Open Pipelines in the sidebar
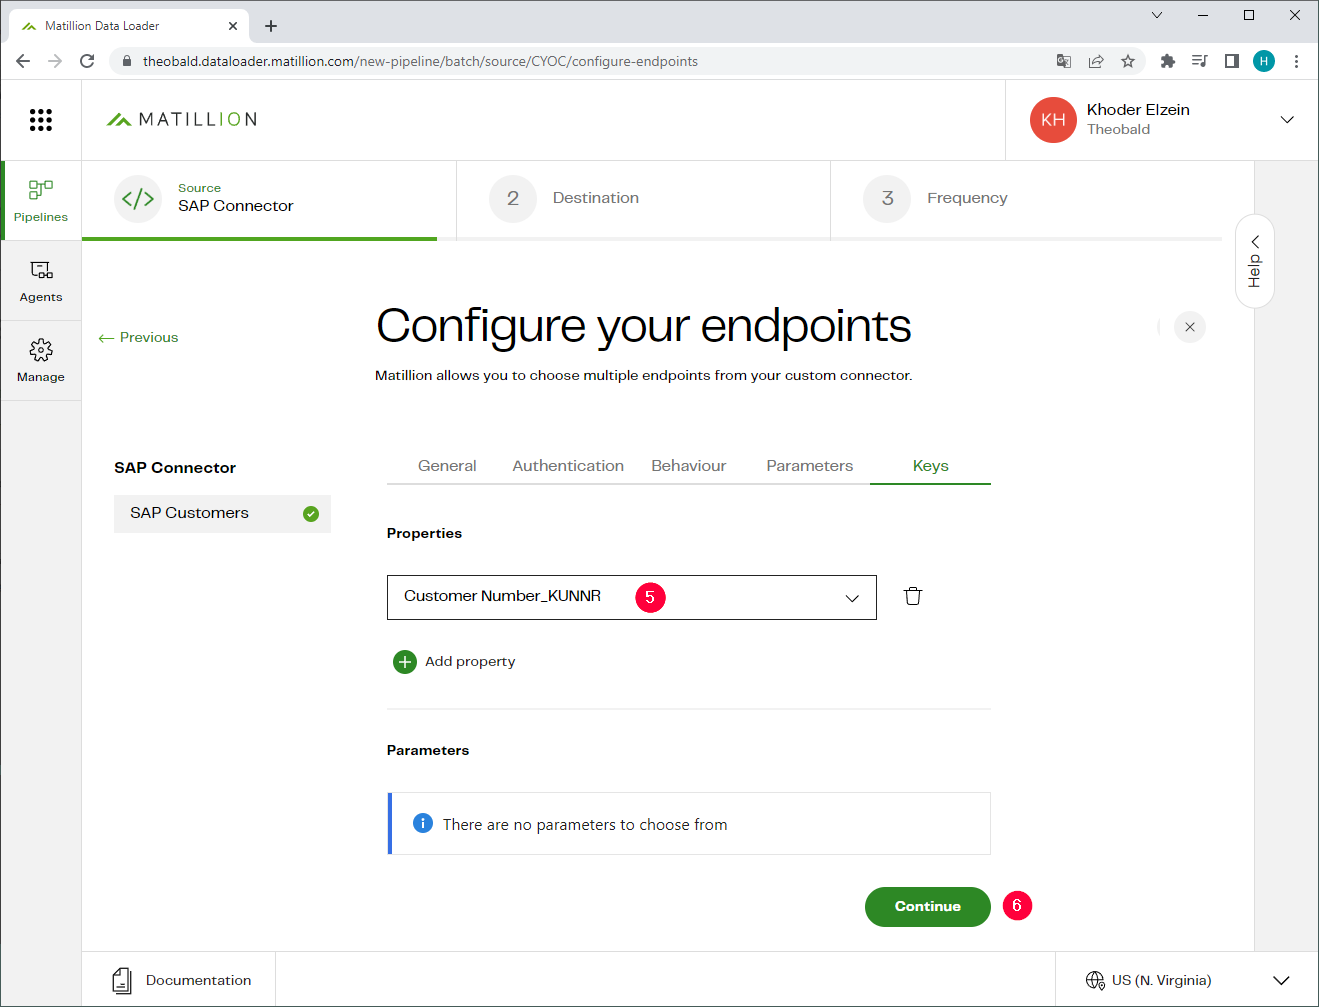The width and height of the screenshot is (1319, 1007). click(41, 201)
